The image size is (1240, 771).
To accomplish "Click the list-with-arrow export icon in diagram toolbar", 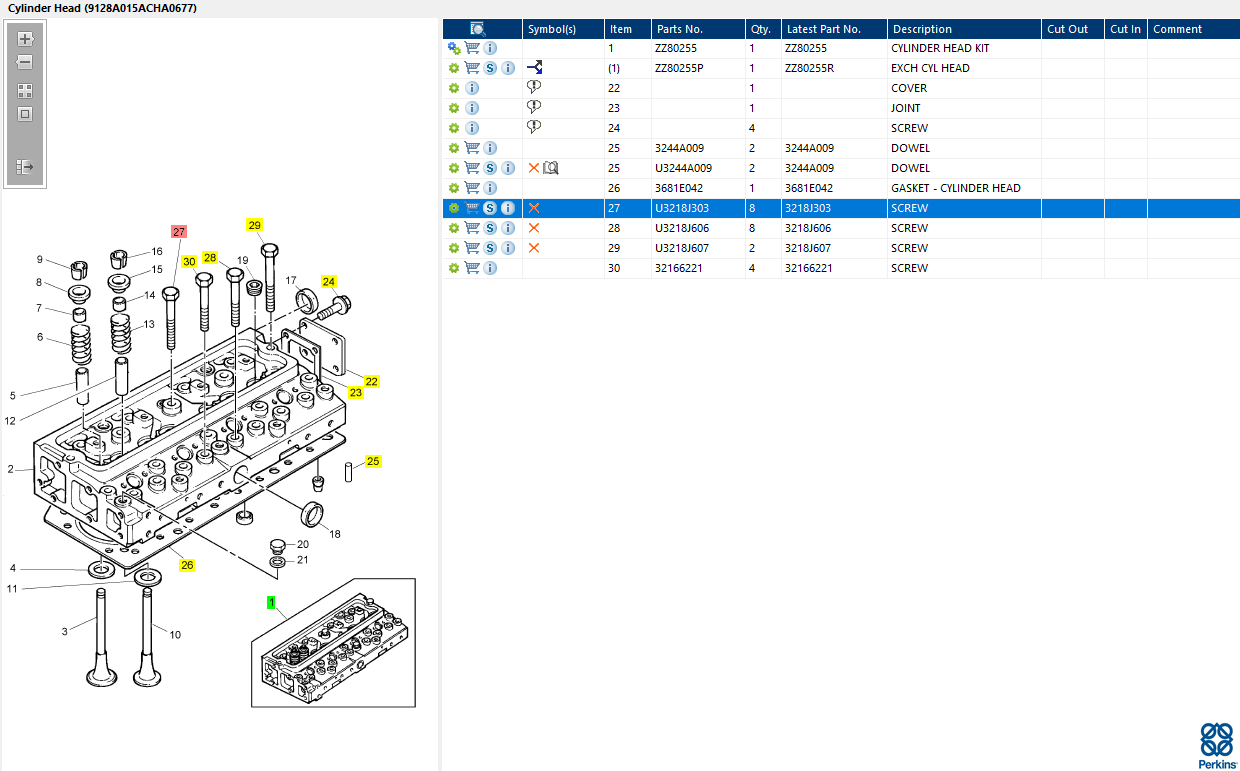I will coord(25,167).
